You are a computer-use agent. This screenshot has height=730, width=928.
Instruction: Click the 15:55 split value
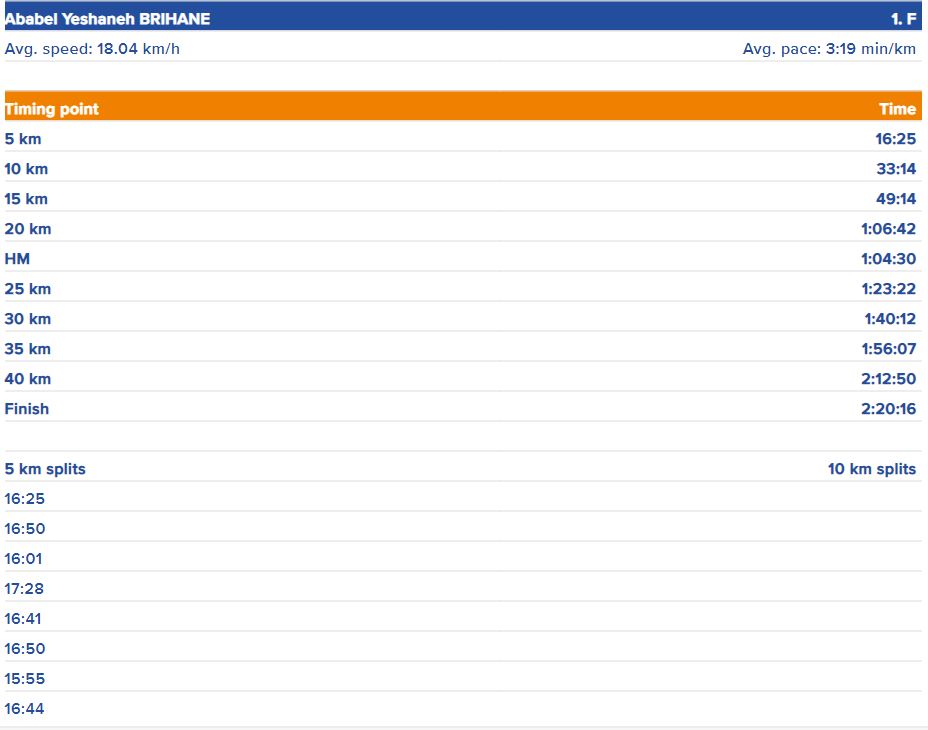[24, 679]
